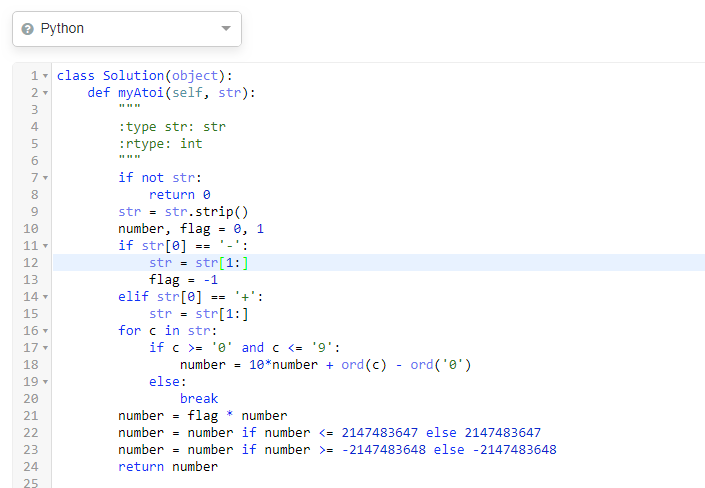Click 'def myAtoi(self, str):' text

pos(171,93)
